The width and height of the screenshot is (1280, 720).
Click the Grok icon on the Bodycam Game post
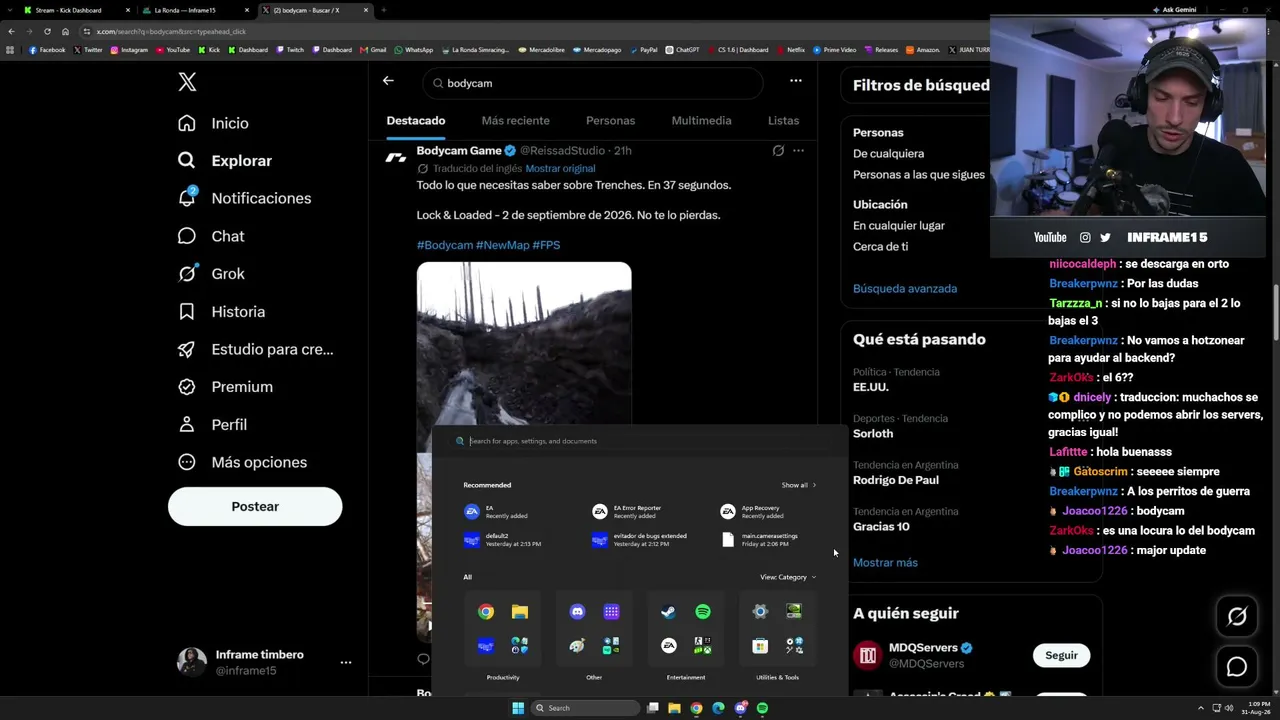[x=778, y=151]
